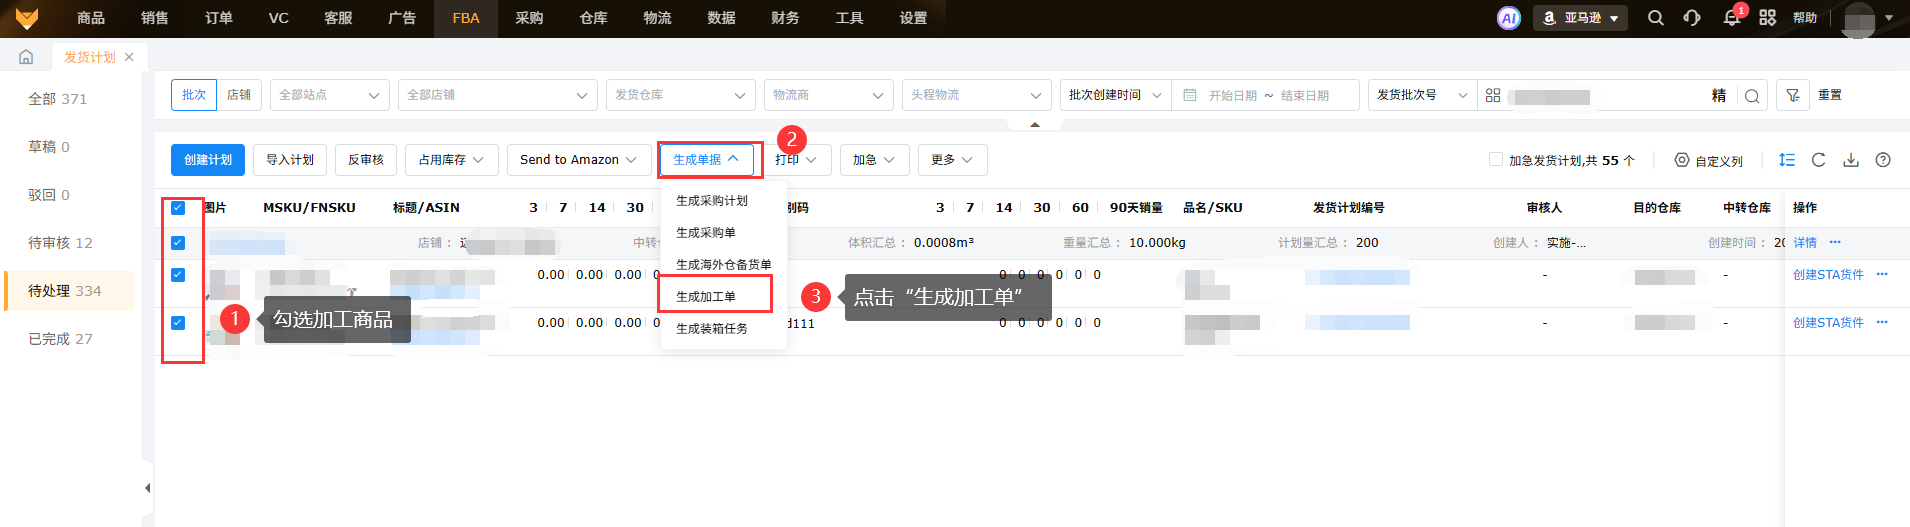Click the batch input grid icon
Screen dimensions: 1910x527
(x=1493, y=95)
